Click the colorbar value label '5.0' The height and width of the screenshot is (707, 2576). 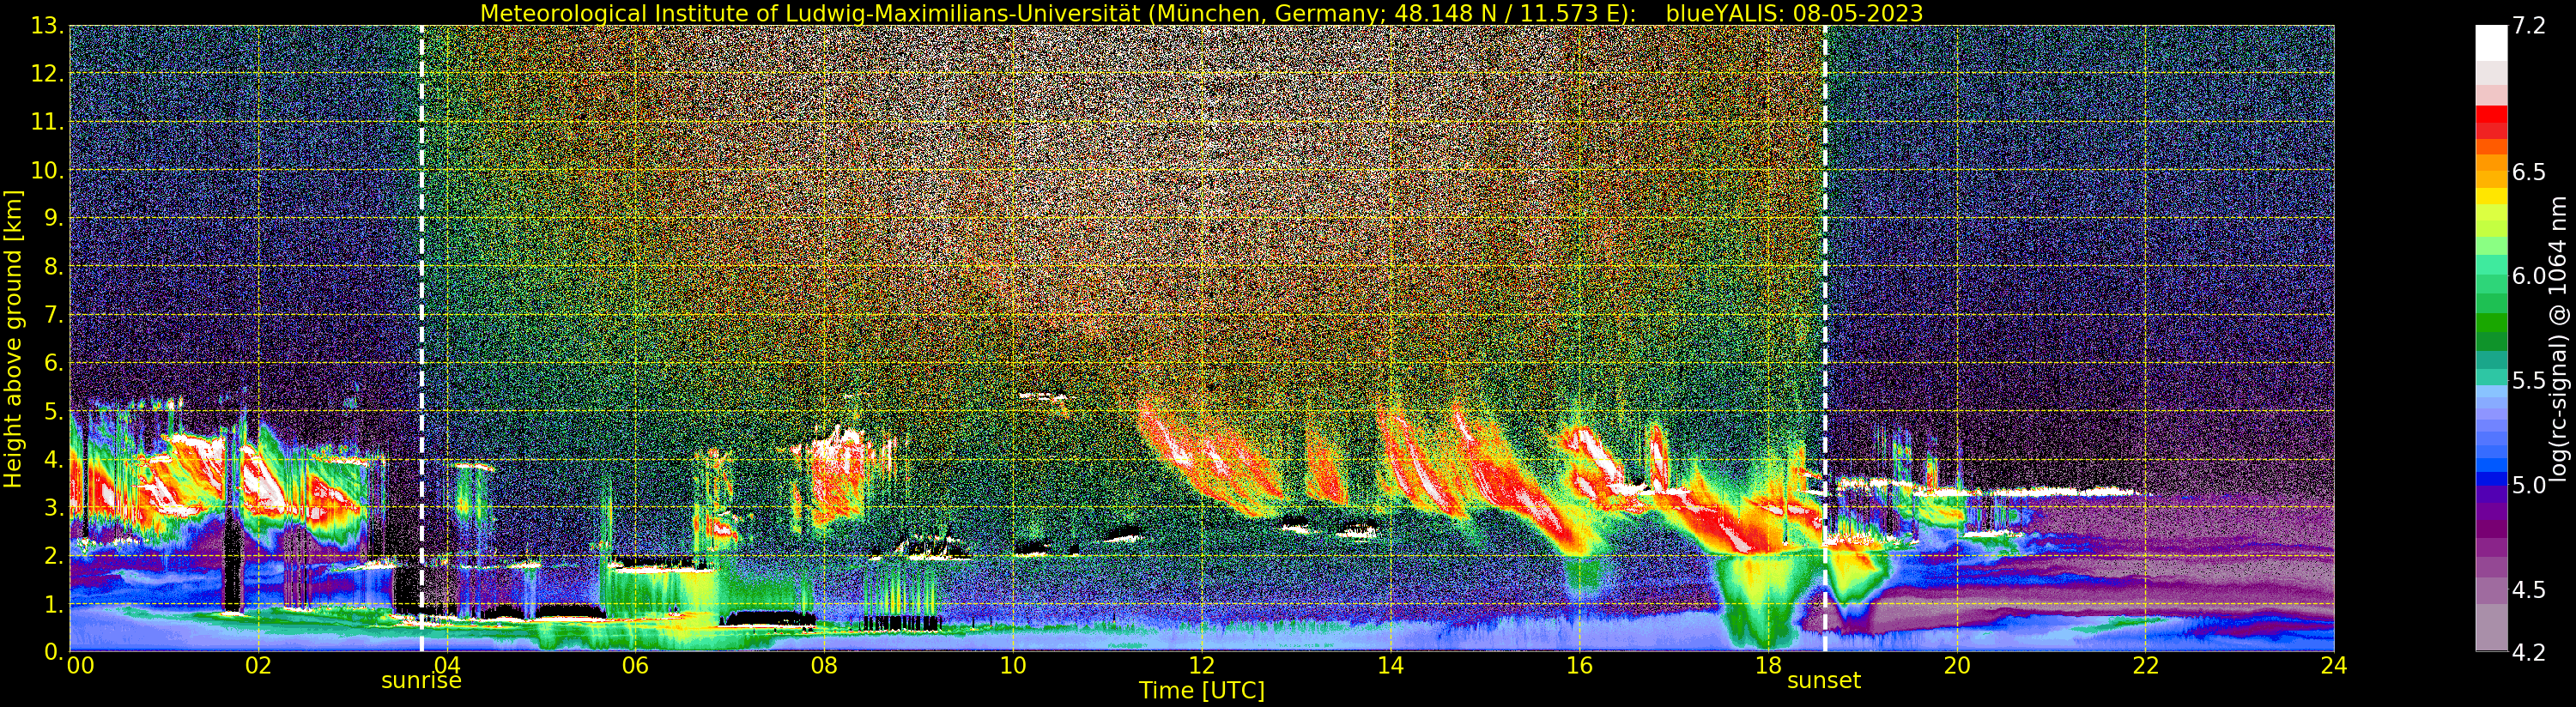pyautogui.click(x=2529, y=485)
